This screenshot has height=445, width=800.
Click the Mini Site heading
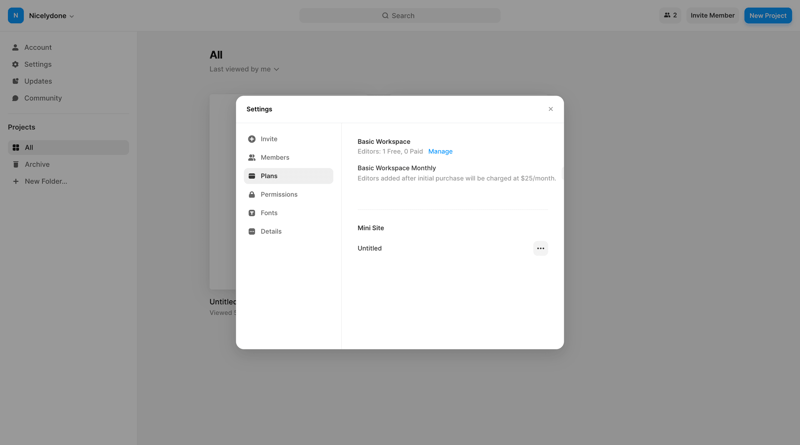coord(370,228)
